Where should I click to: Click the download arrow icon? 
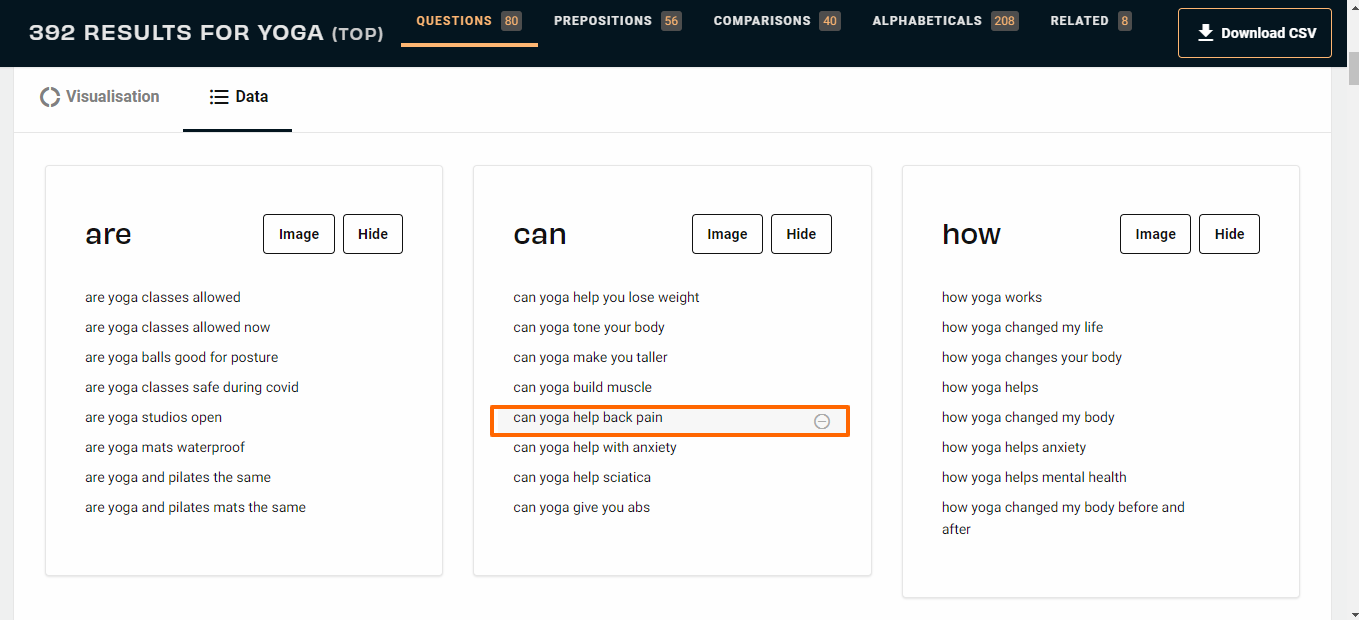pos(1205,33)
